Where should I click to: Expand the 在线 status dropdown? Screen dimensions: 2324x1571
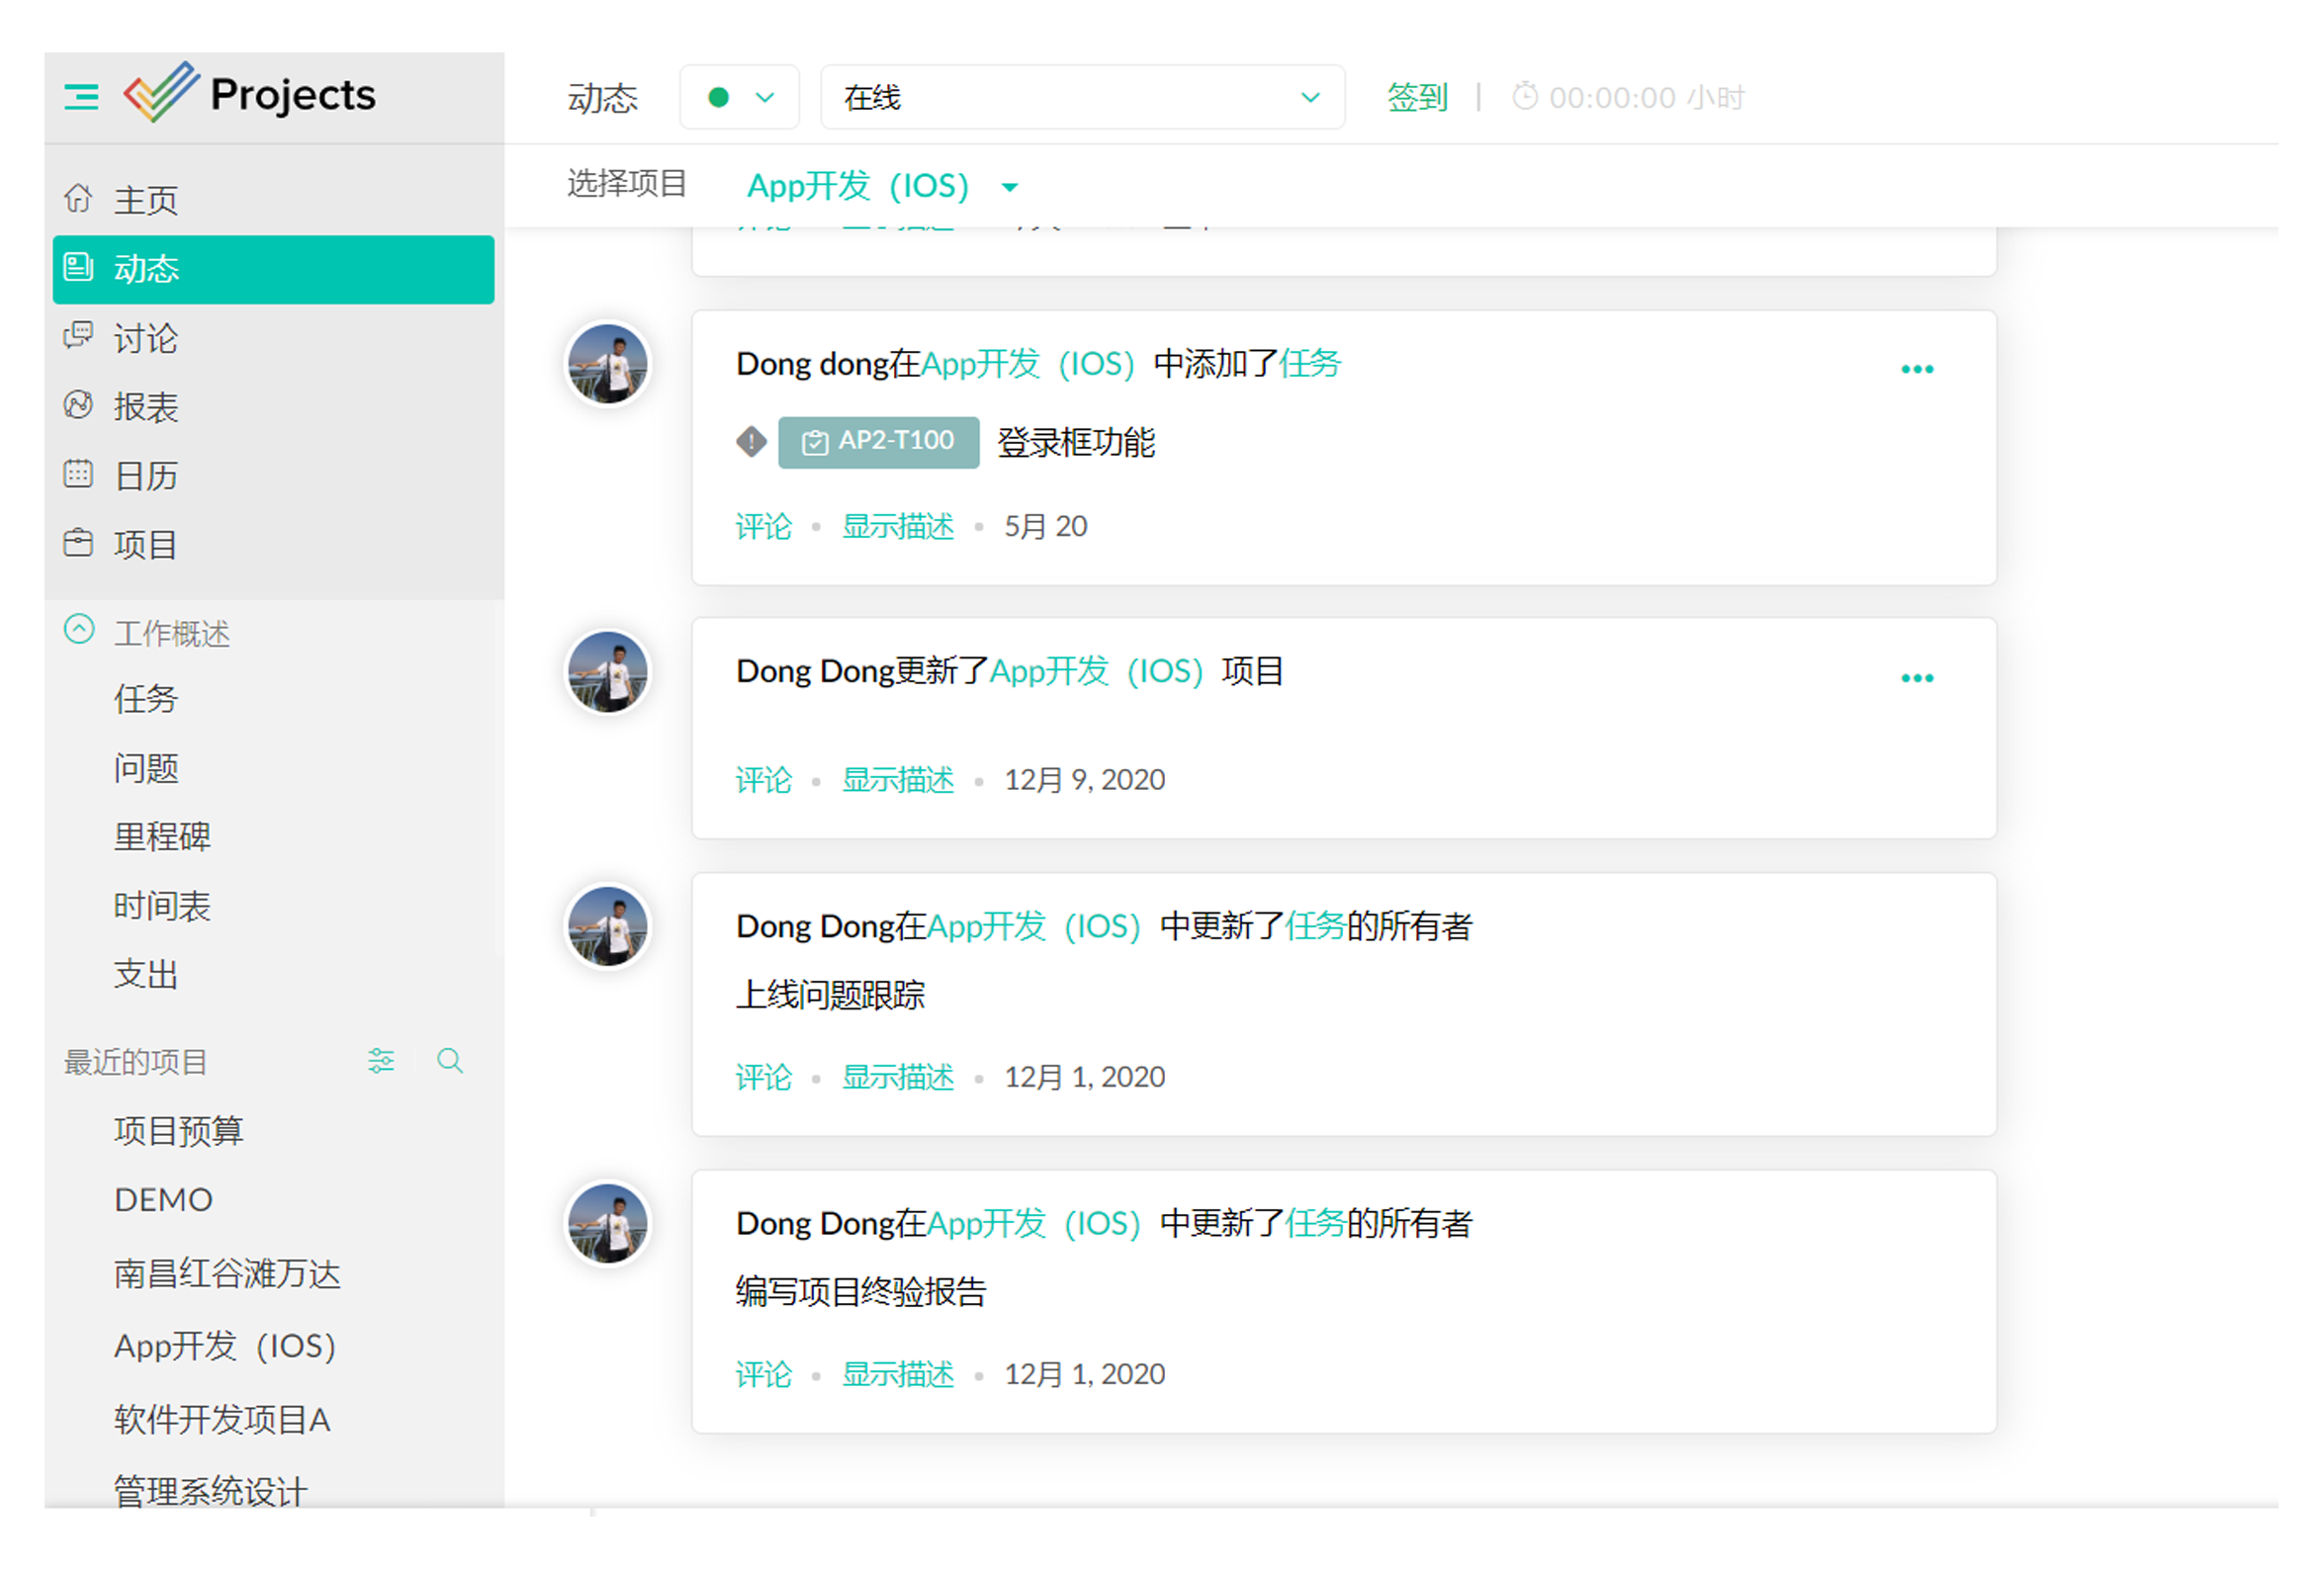pyautogui.click(x=1081, y=97)
